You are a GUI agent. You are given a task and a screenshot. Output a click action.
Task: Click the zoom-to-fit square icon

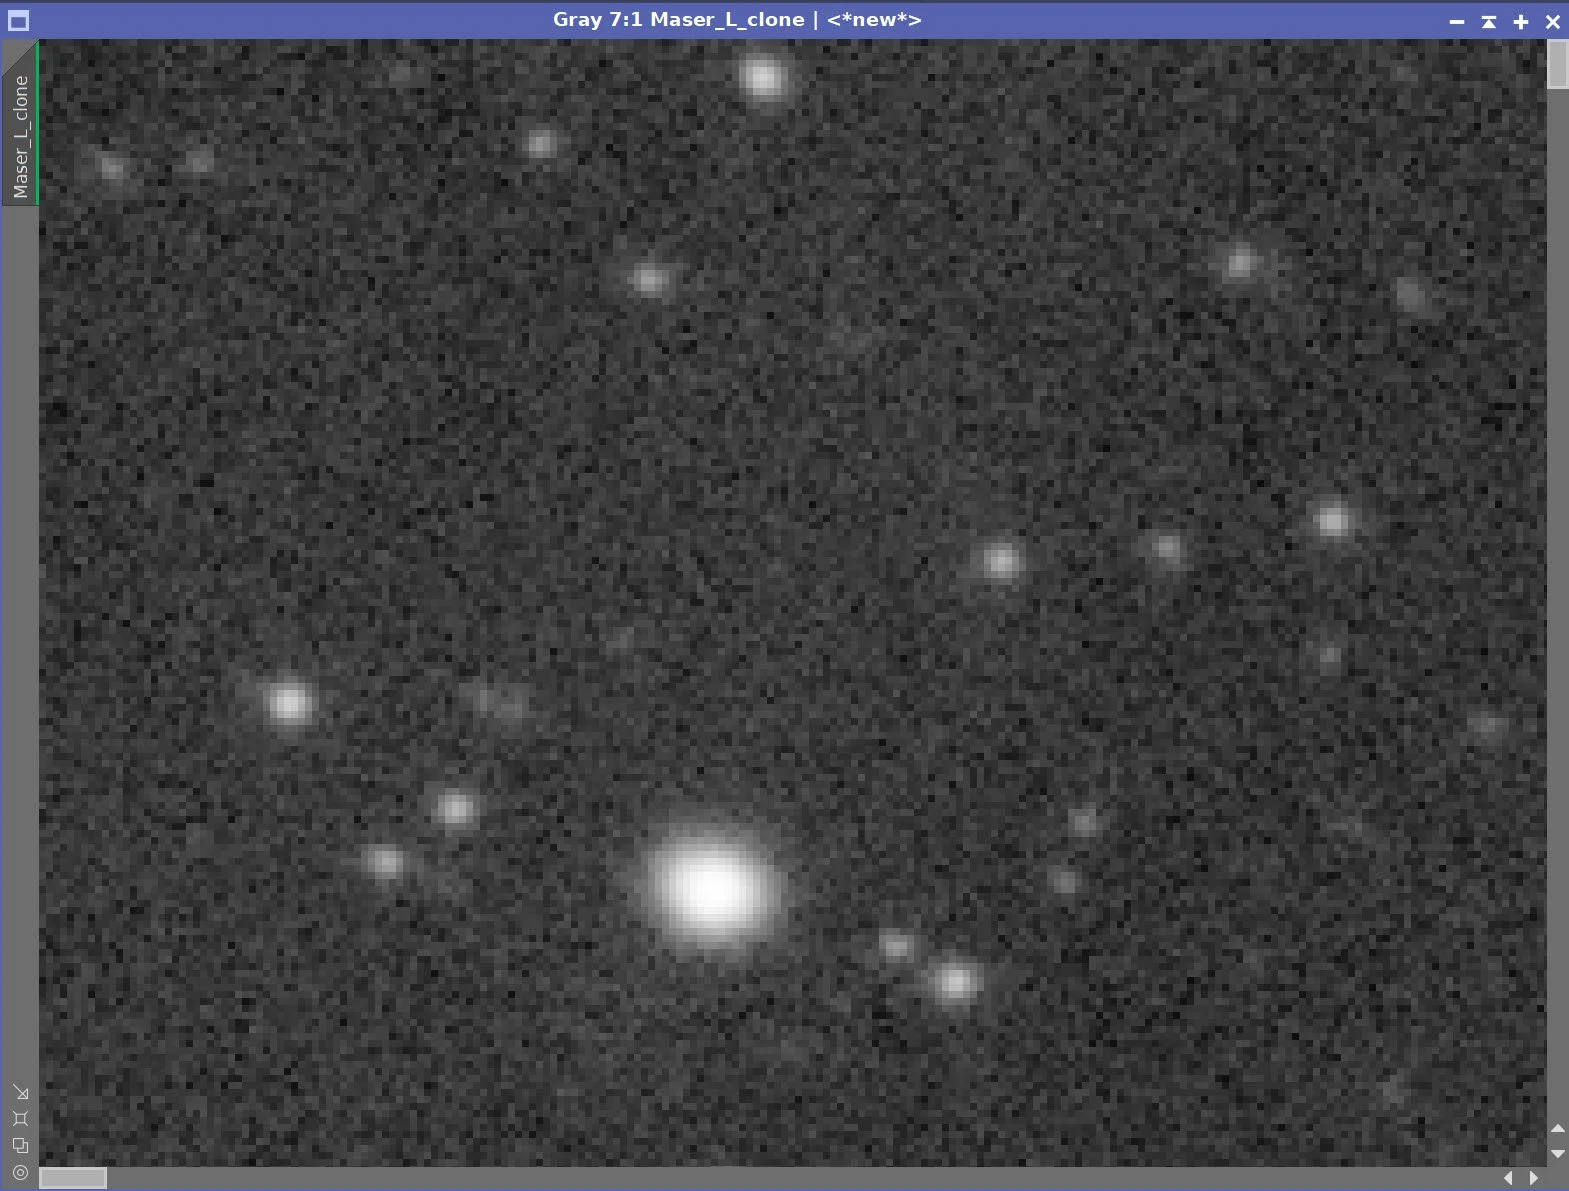click(x=20, y=1119)
